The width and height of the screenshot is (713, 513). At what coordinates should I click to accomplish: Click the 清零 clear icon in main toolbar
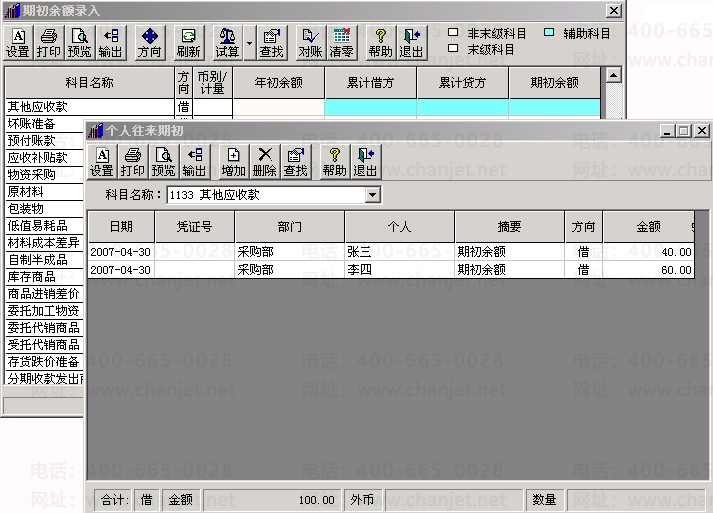[341, 43]
